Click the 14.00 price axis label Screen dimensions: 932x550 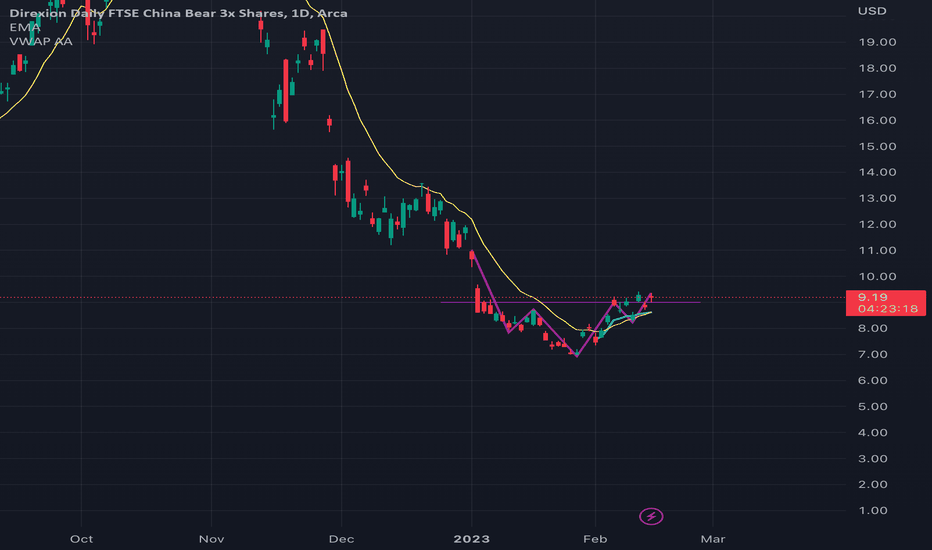[877, 172]
